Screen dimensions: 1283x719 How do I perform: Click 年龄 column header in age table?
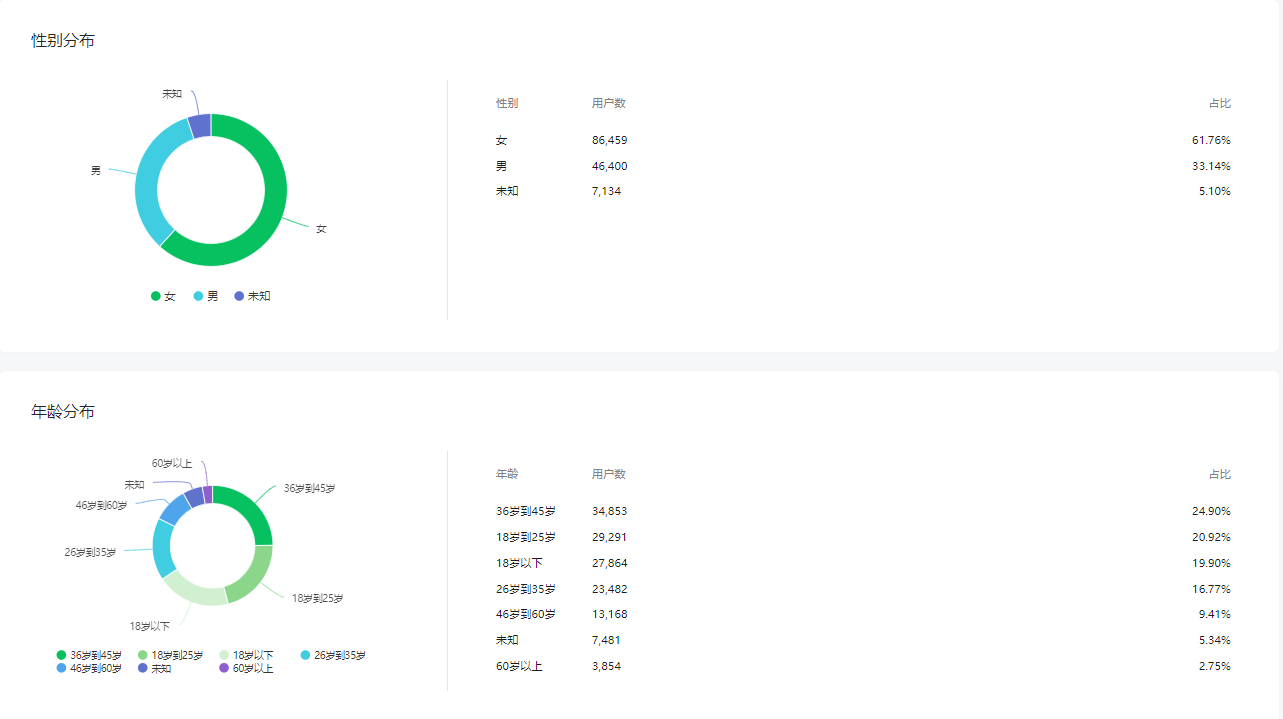click(x=507, y=474)
